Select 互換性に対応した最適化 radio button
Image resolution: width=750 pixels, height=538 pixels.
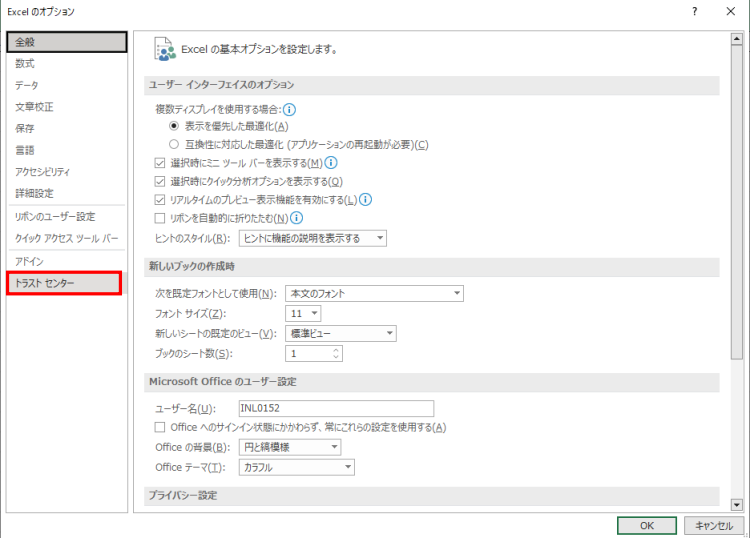click(174, 144)
